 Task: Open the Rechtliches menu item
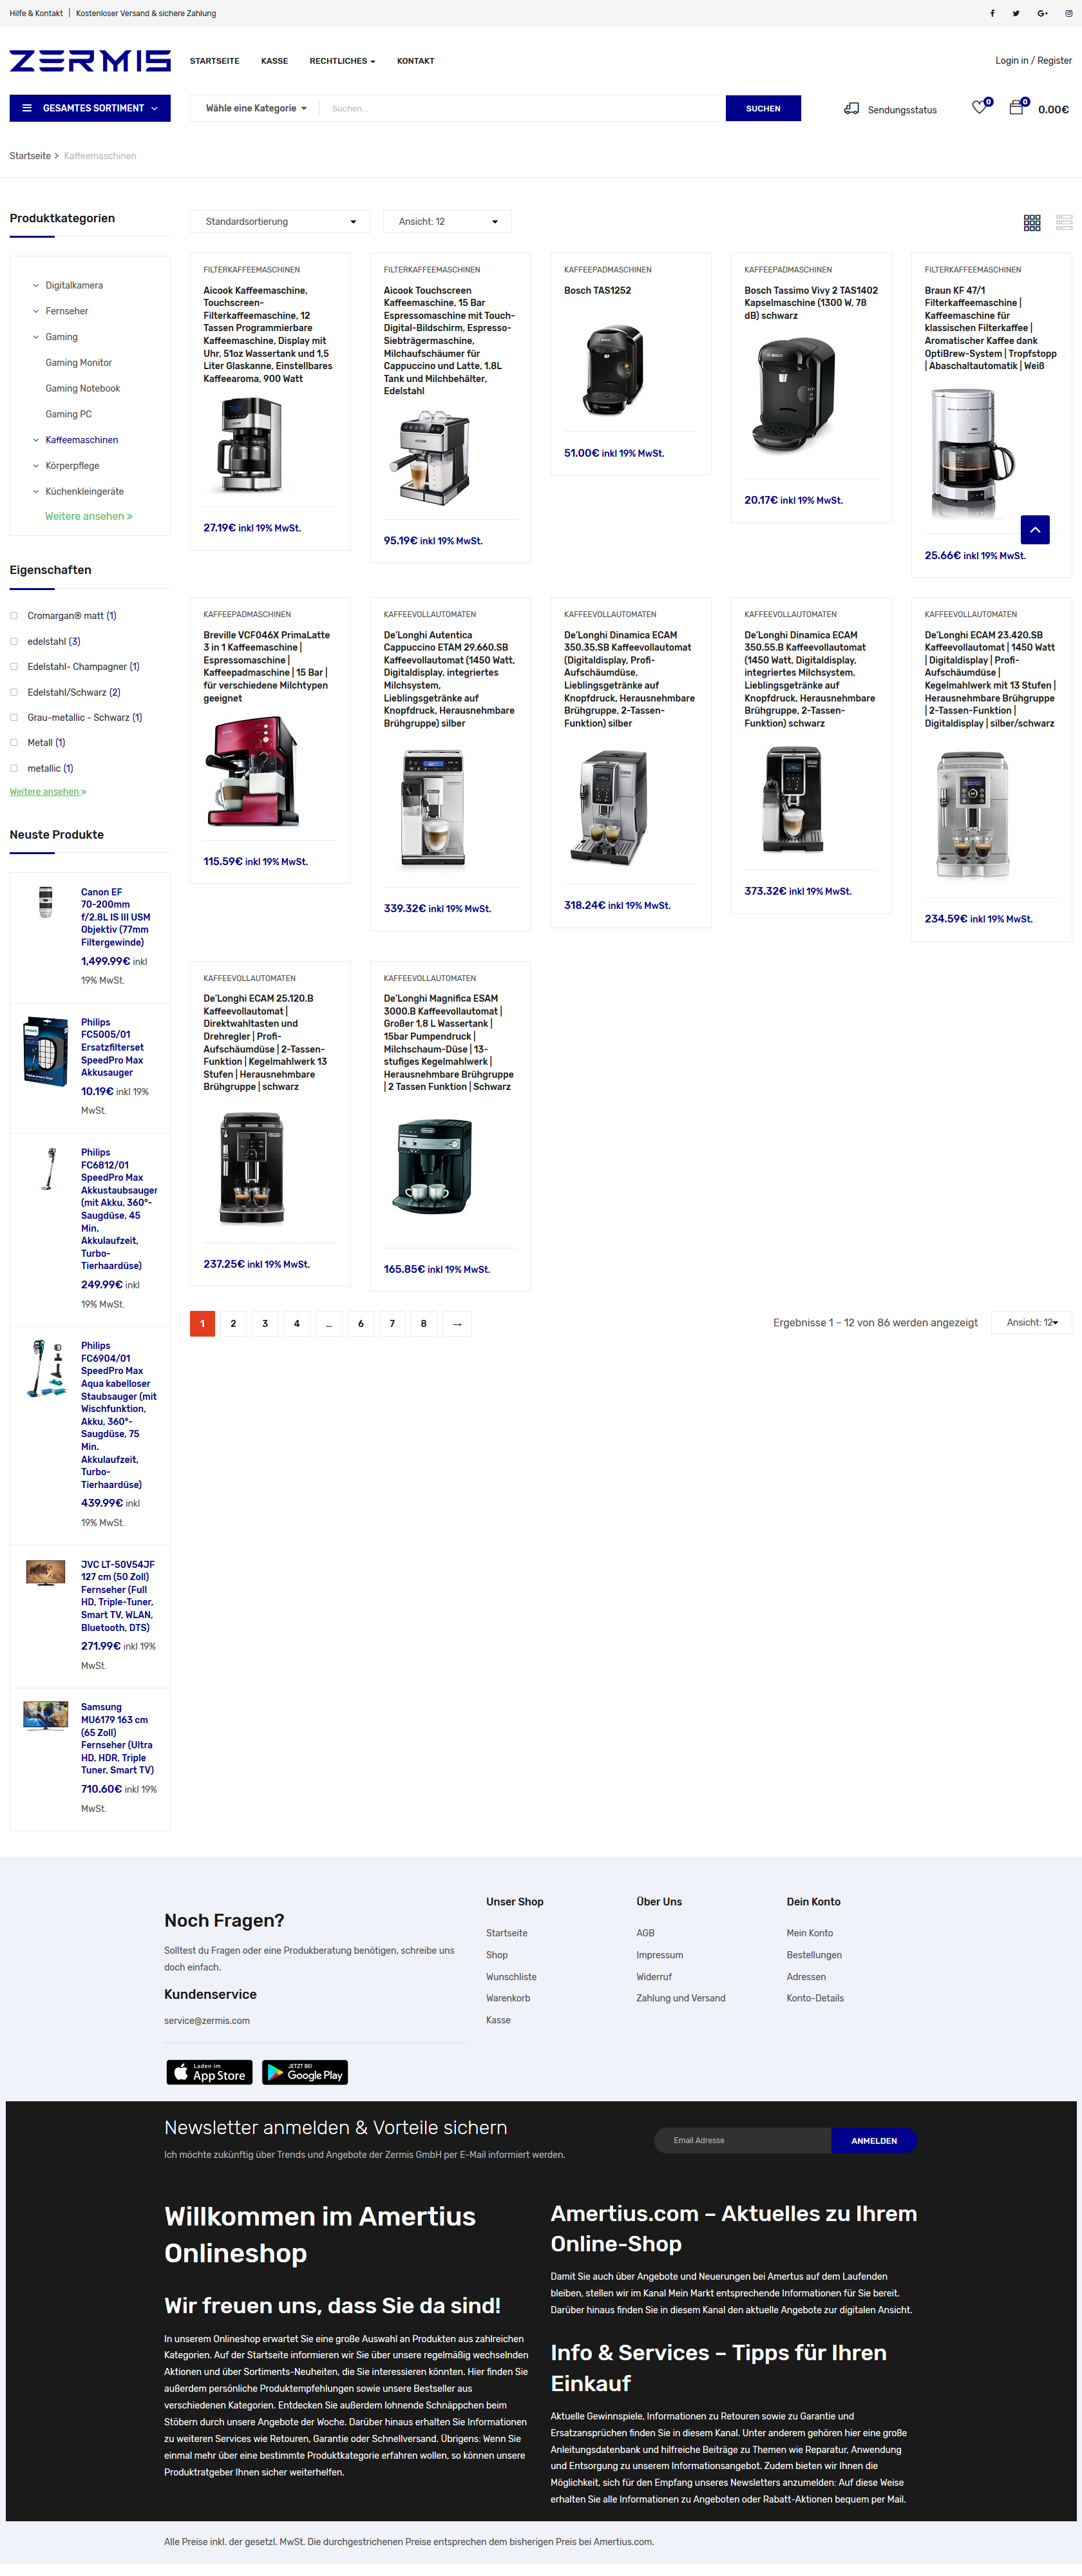tap(342, 61)
